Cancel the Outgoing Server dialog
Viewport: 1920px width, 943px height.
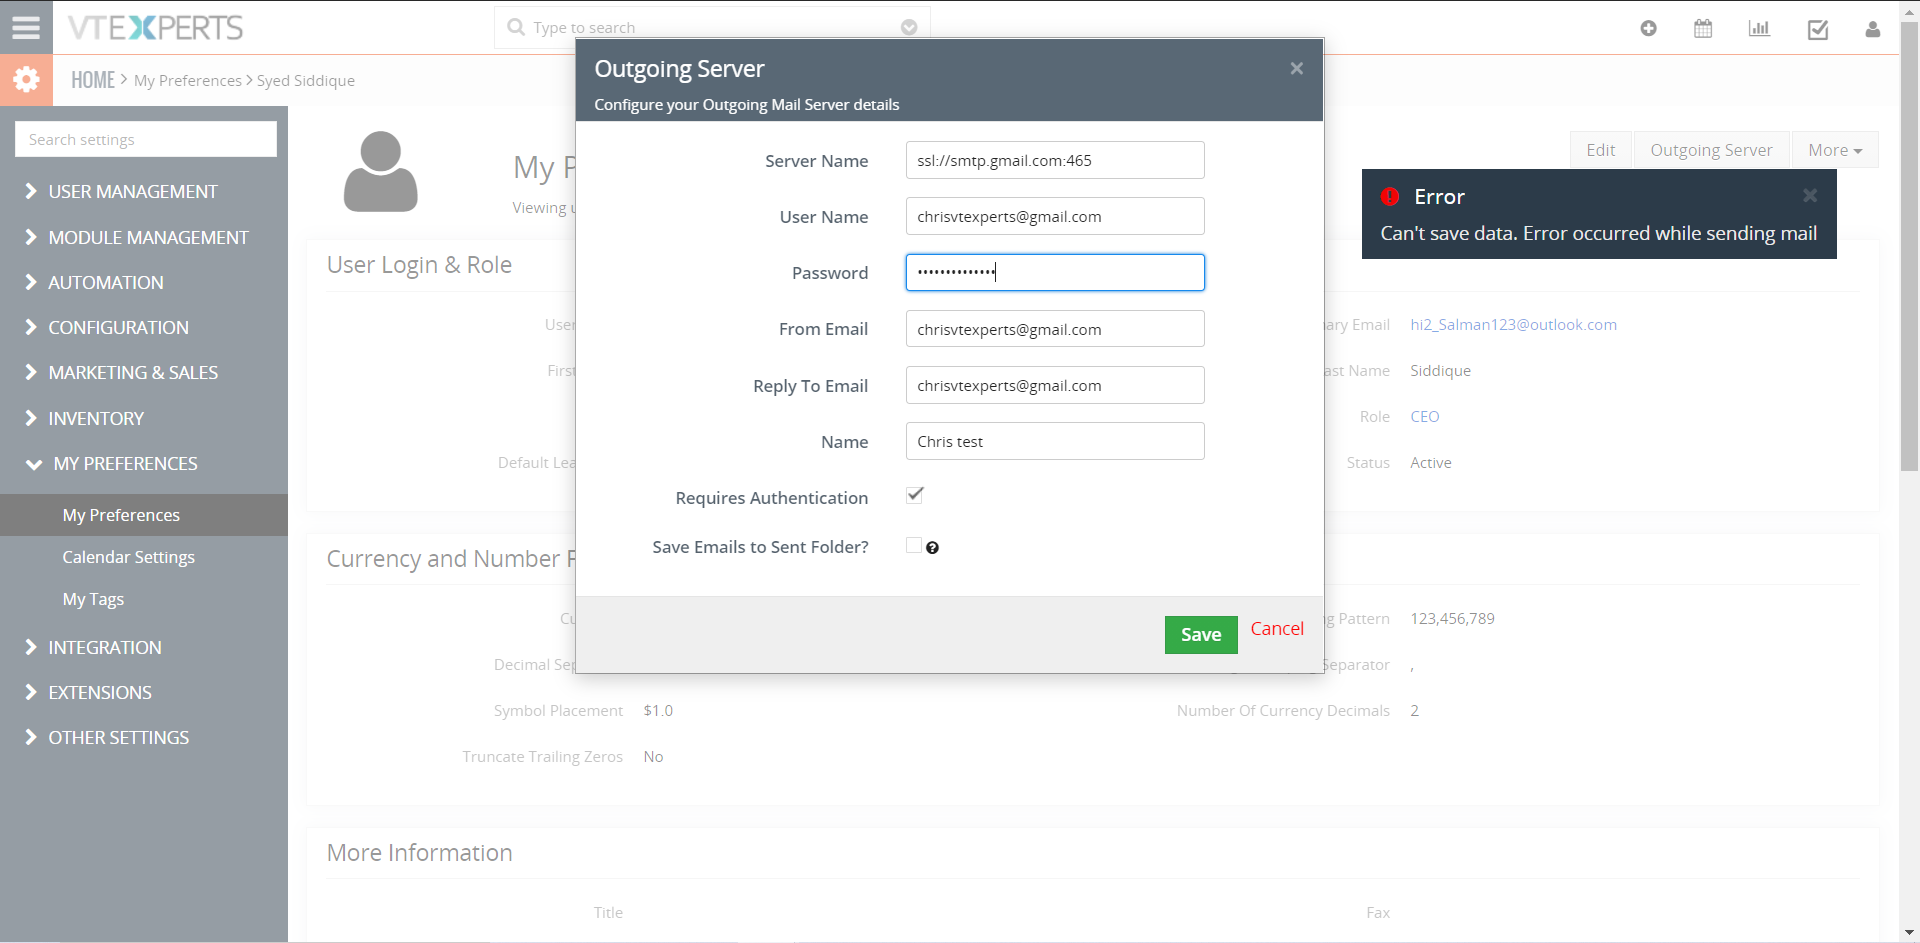[1277, 629]
